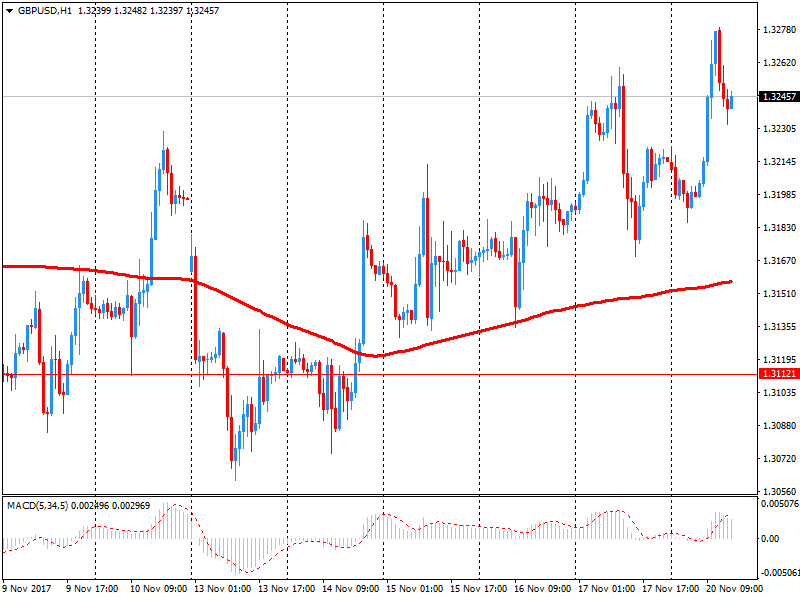800x600 pixels.
Task: Click the 1.30560 price scale value
Action: pos(779,491)
